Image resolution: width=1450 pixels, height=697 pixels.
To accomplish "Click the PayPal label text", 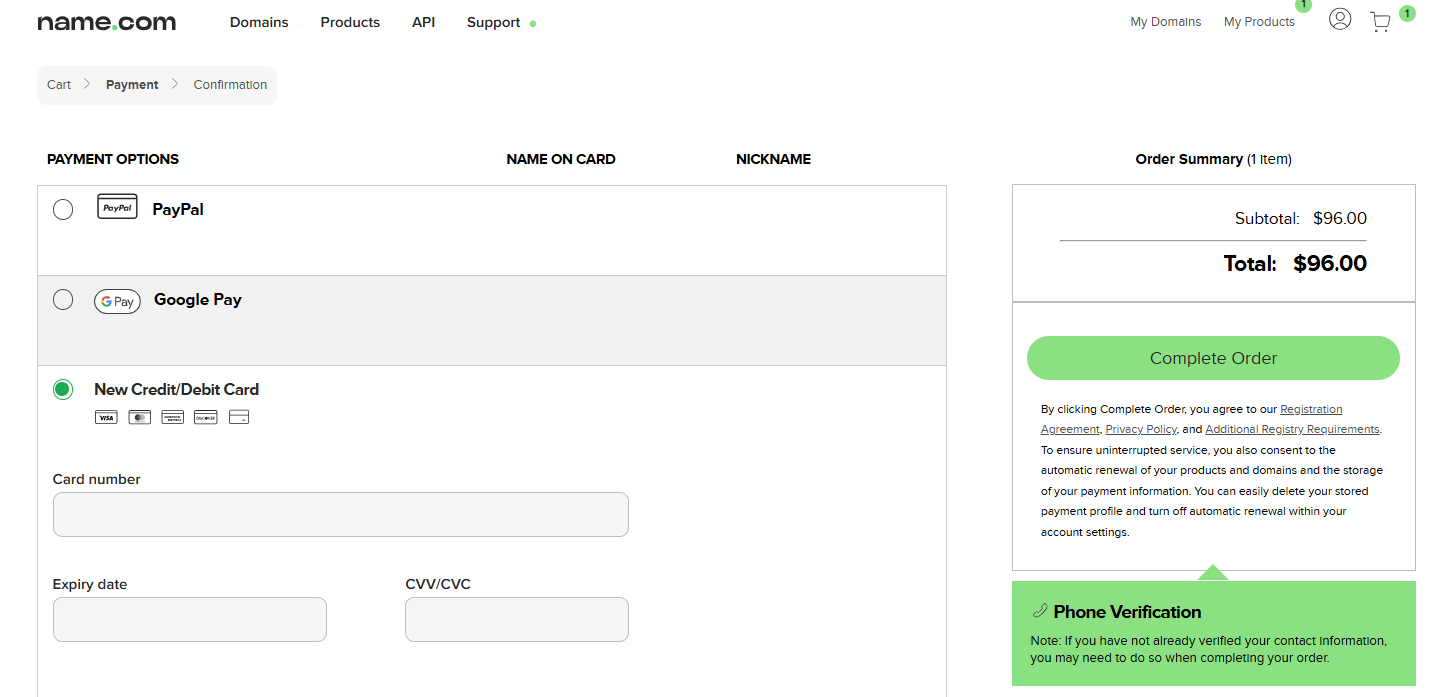I will [178, 209].
